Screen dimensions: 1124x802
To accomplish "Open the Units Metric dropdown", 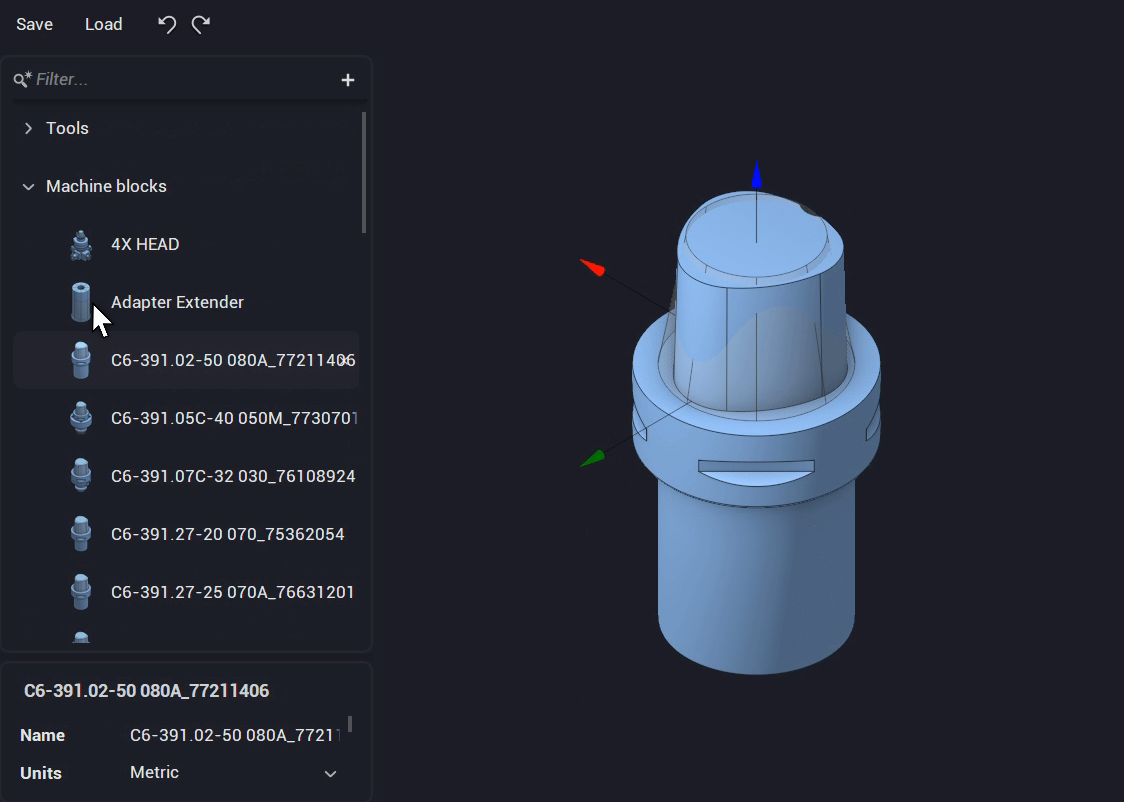I will [233, 773].
